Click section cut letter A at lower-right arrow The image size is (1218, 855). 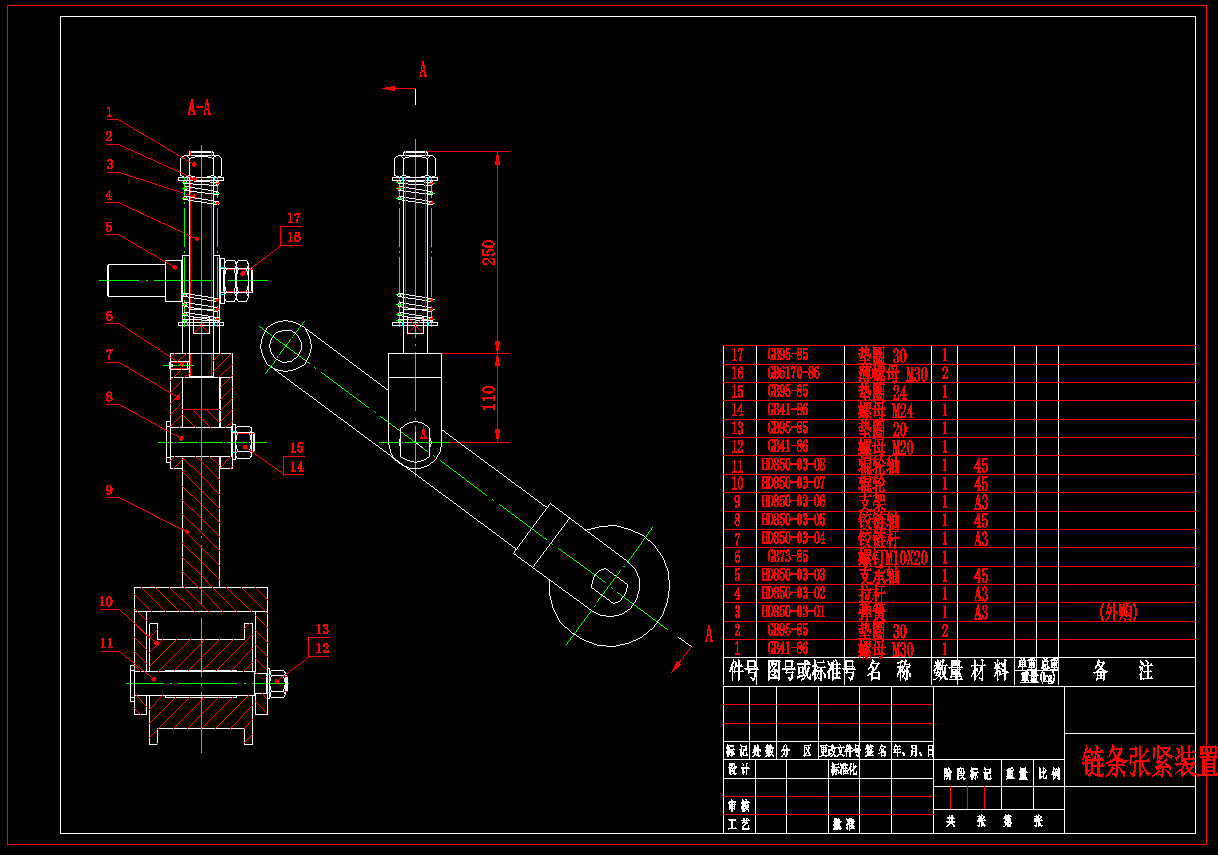[x=709, y=634]
